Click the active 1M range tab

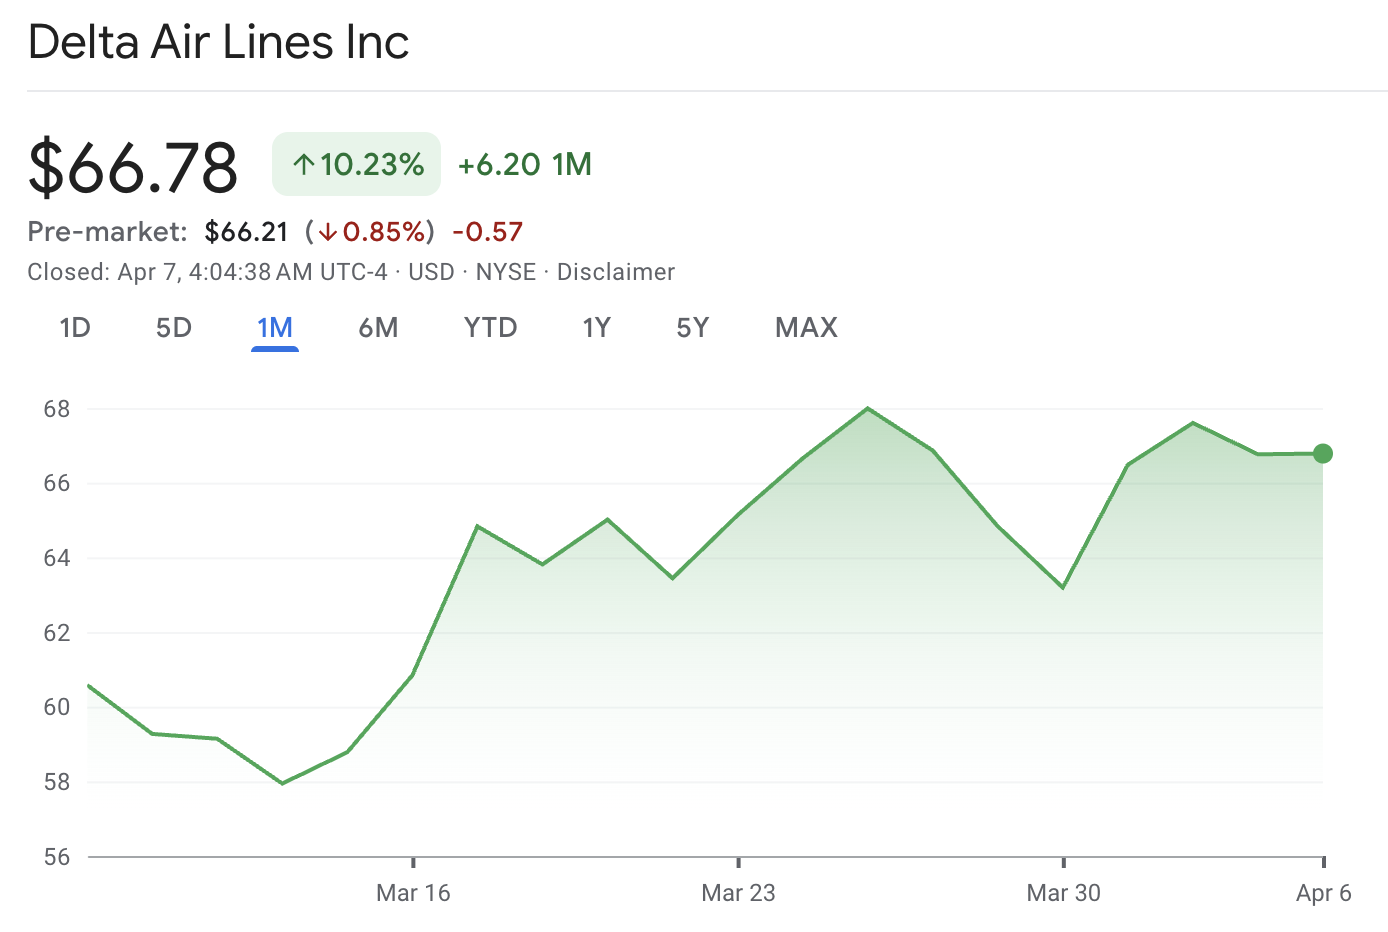point(275,328)
